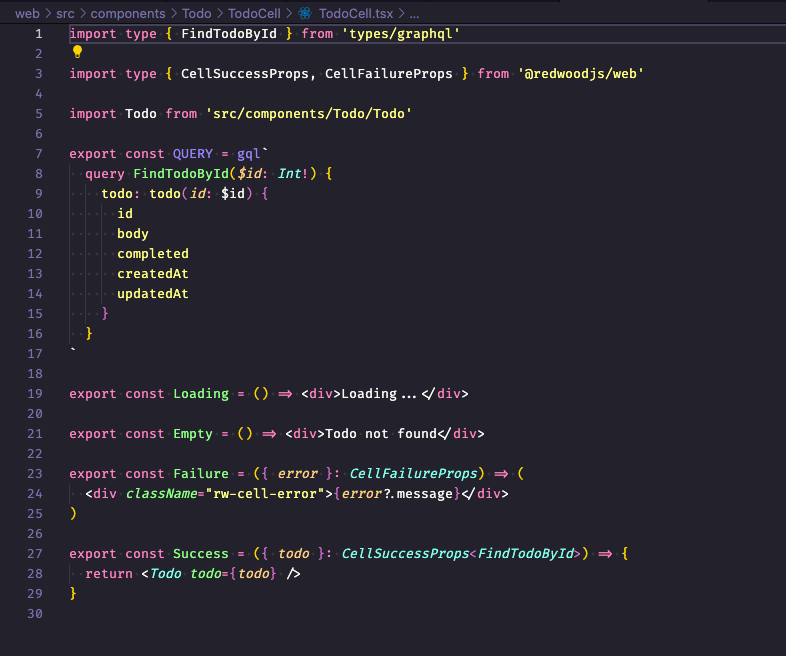Click the FindTodoById query name on line 8
The height and width of the screenshot is (656, 786).
click(181, 174)
